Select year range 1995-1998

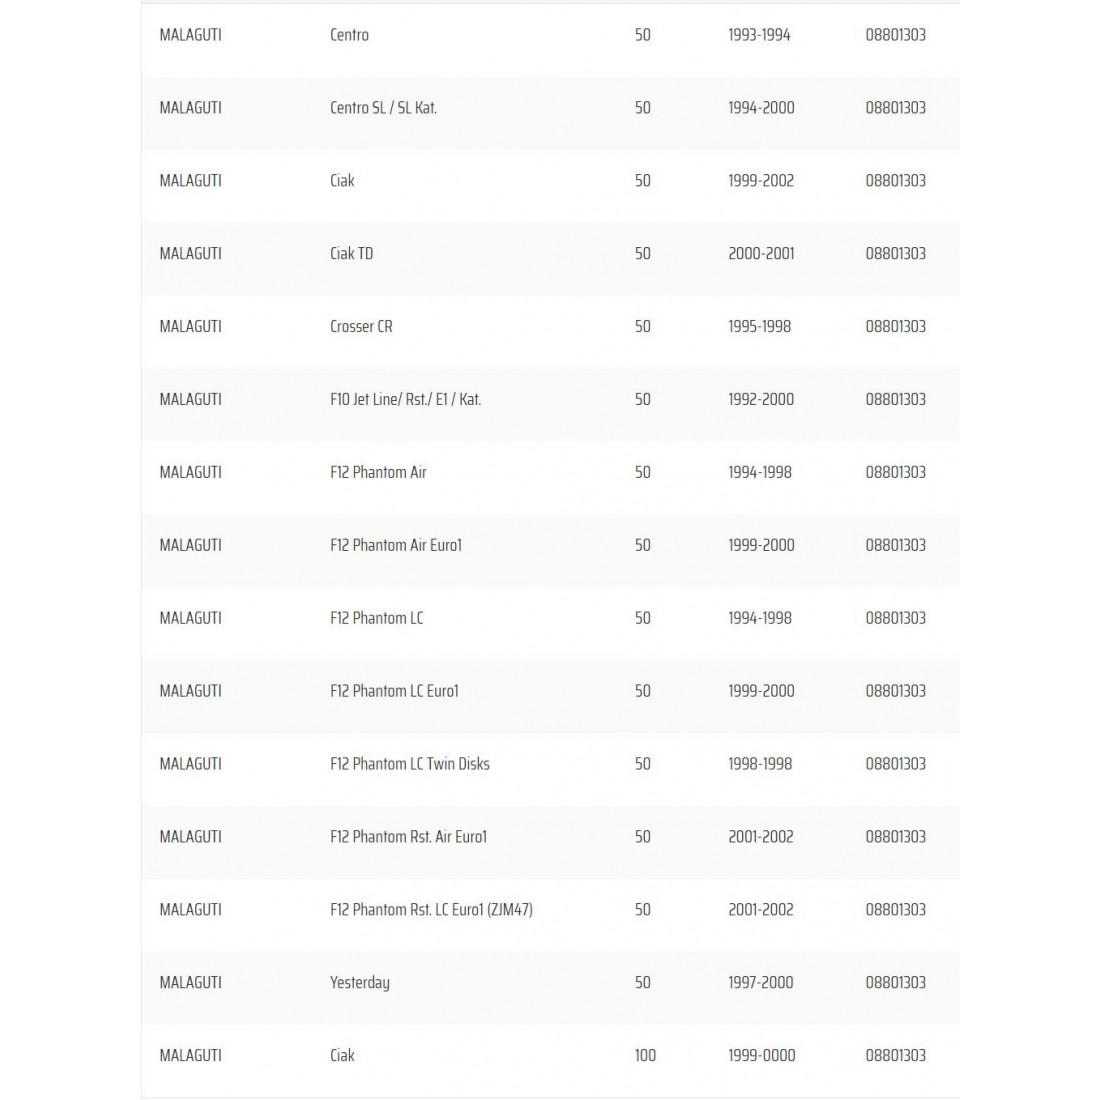point(759,326)
